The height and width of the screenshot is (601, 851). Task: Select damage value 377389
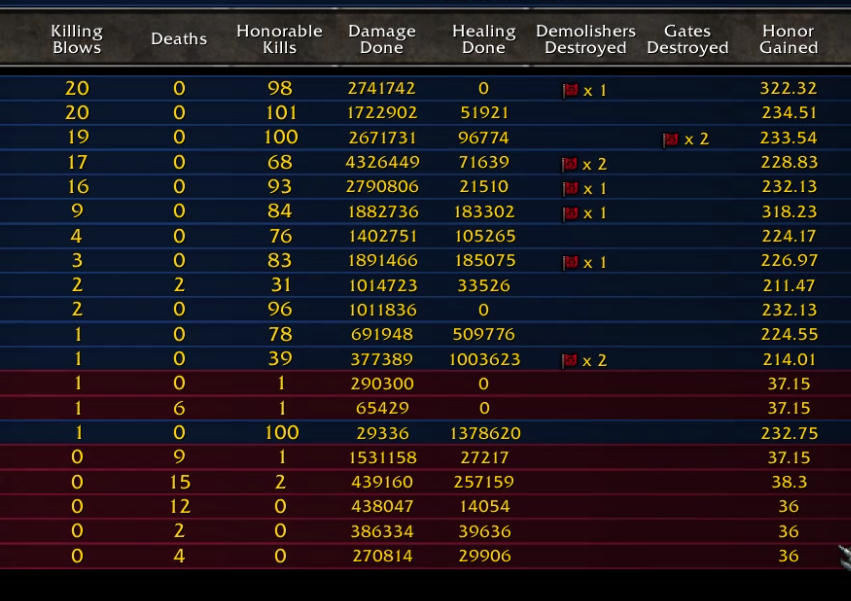point(382,359)
